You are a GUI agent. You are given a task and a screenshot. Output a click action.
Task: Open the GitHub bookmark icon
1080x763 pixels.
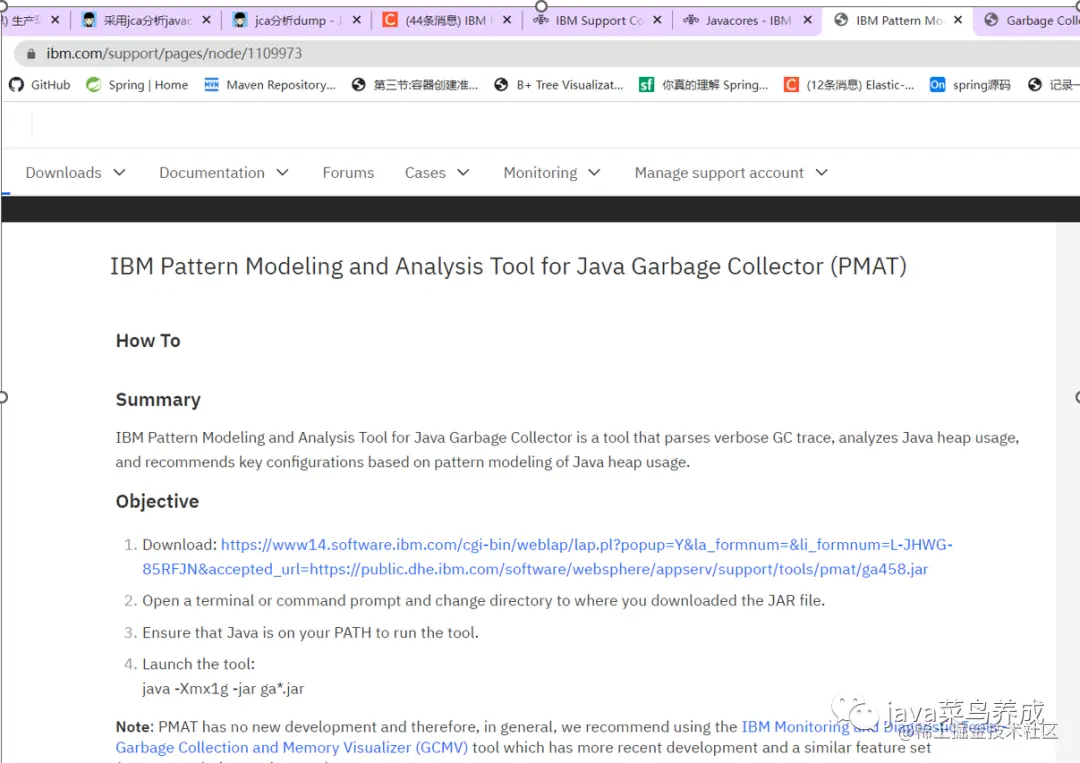click(17, 85)
